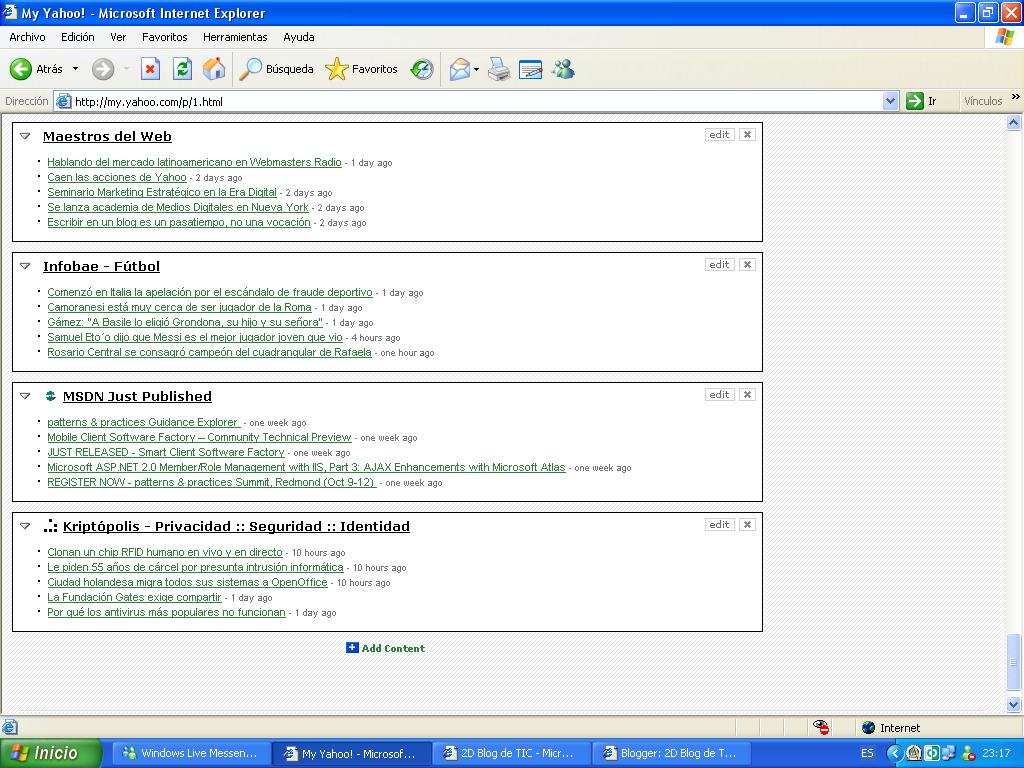This screenshot has width=1024, height=768.
Task: Click the MSDN feed icon beside its title
Action: [50, 396]
